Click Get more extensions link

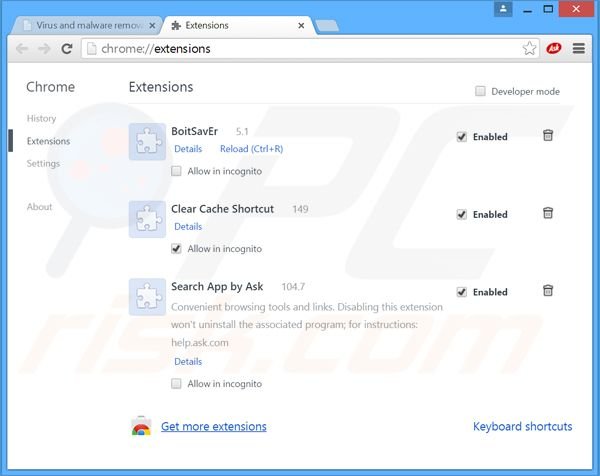pyautogui.click(x=214, y=426)
